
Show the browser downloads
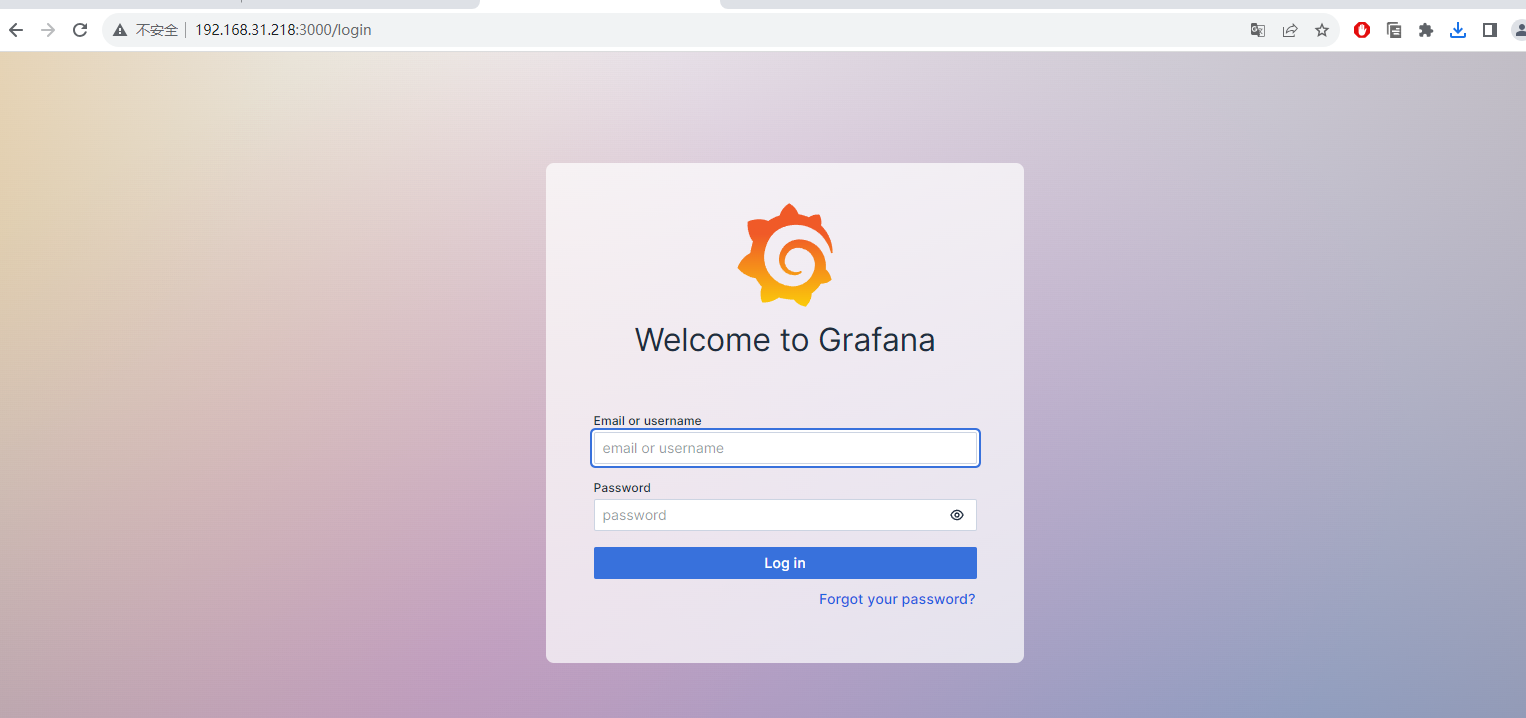(x=1458, y=30)
